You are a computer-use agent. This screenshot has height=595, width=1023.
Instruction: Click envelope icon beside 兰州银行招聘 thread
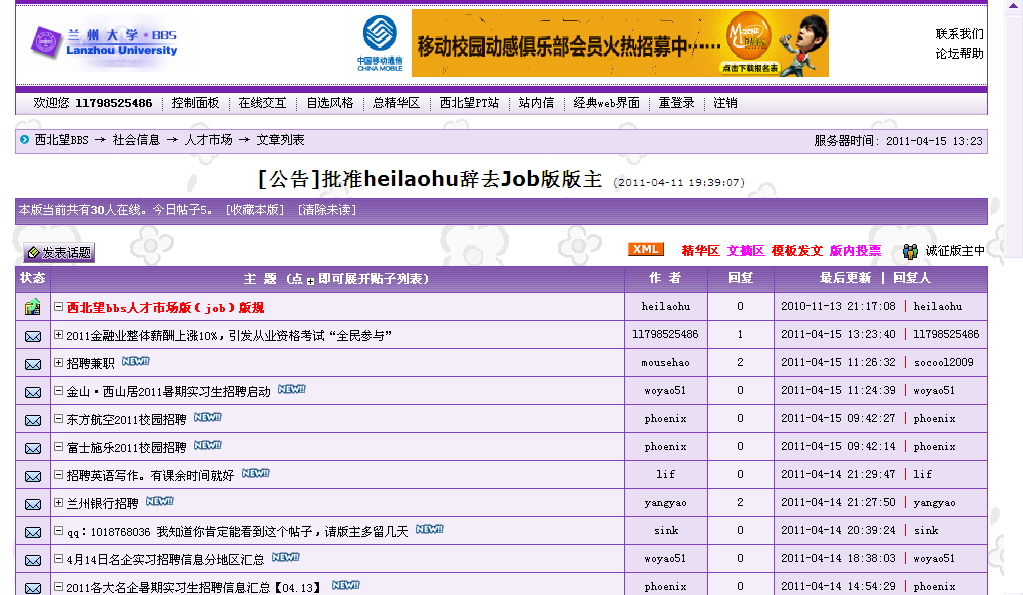[33, 504]
